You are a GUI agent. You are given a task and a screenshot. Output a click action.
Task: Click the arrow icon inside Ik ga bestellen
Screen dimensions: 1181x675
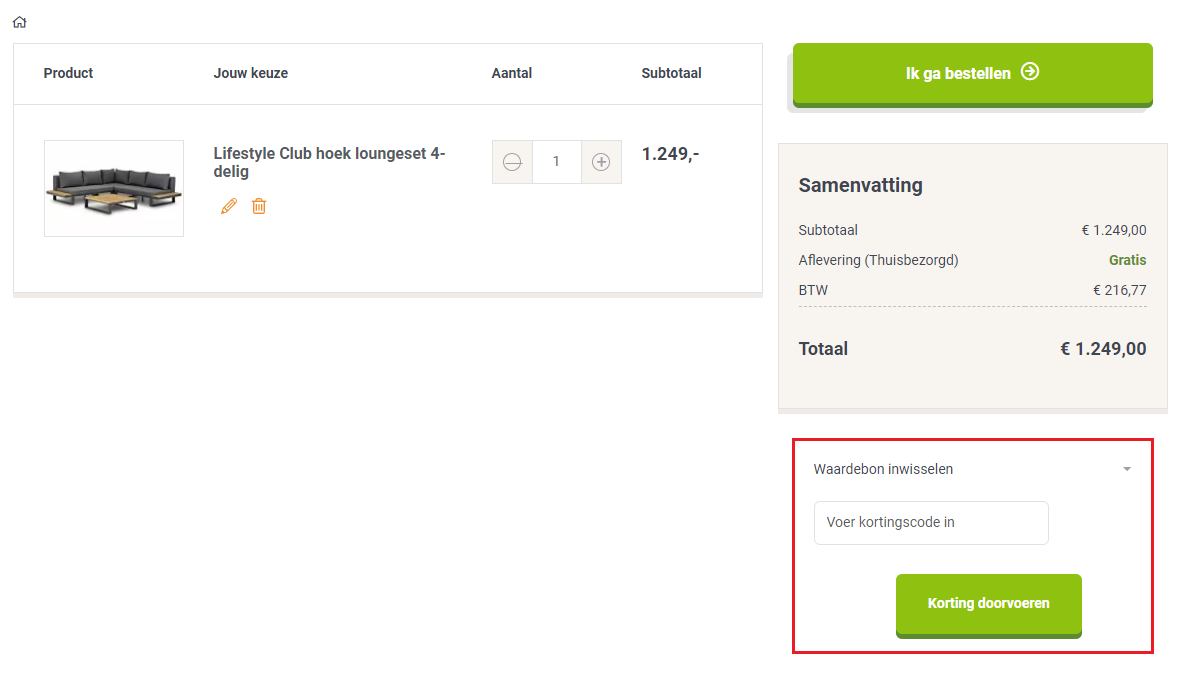click(x=1030, y=72)
